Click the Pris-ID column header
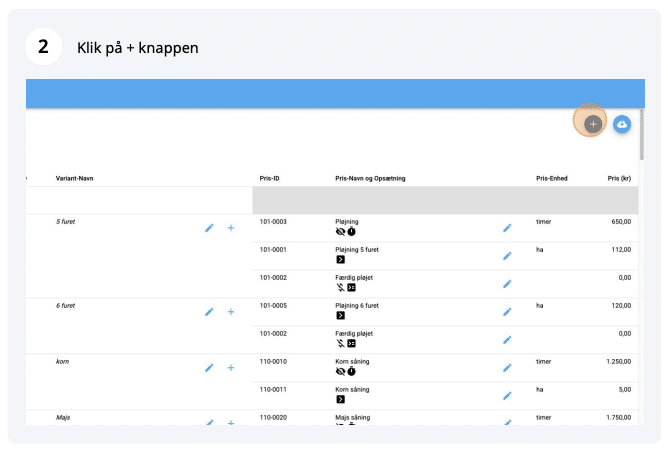Image resolution: width=668 pixels, height=451 pixels. (270, 178)
